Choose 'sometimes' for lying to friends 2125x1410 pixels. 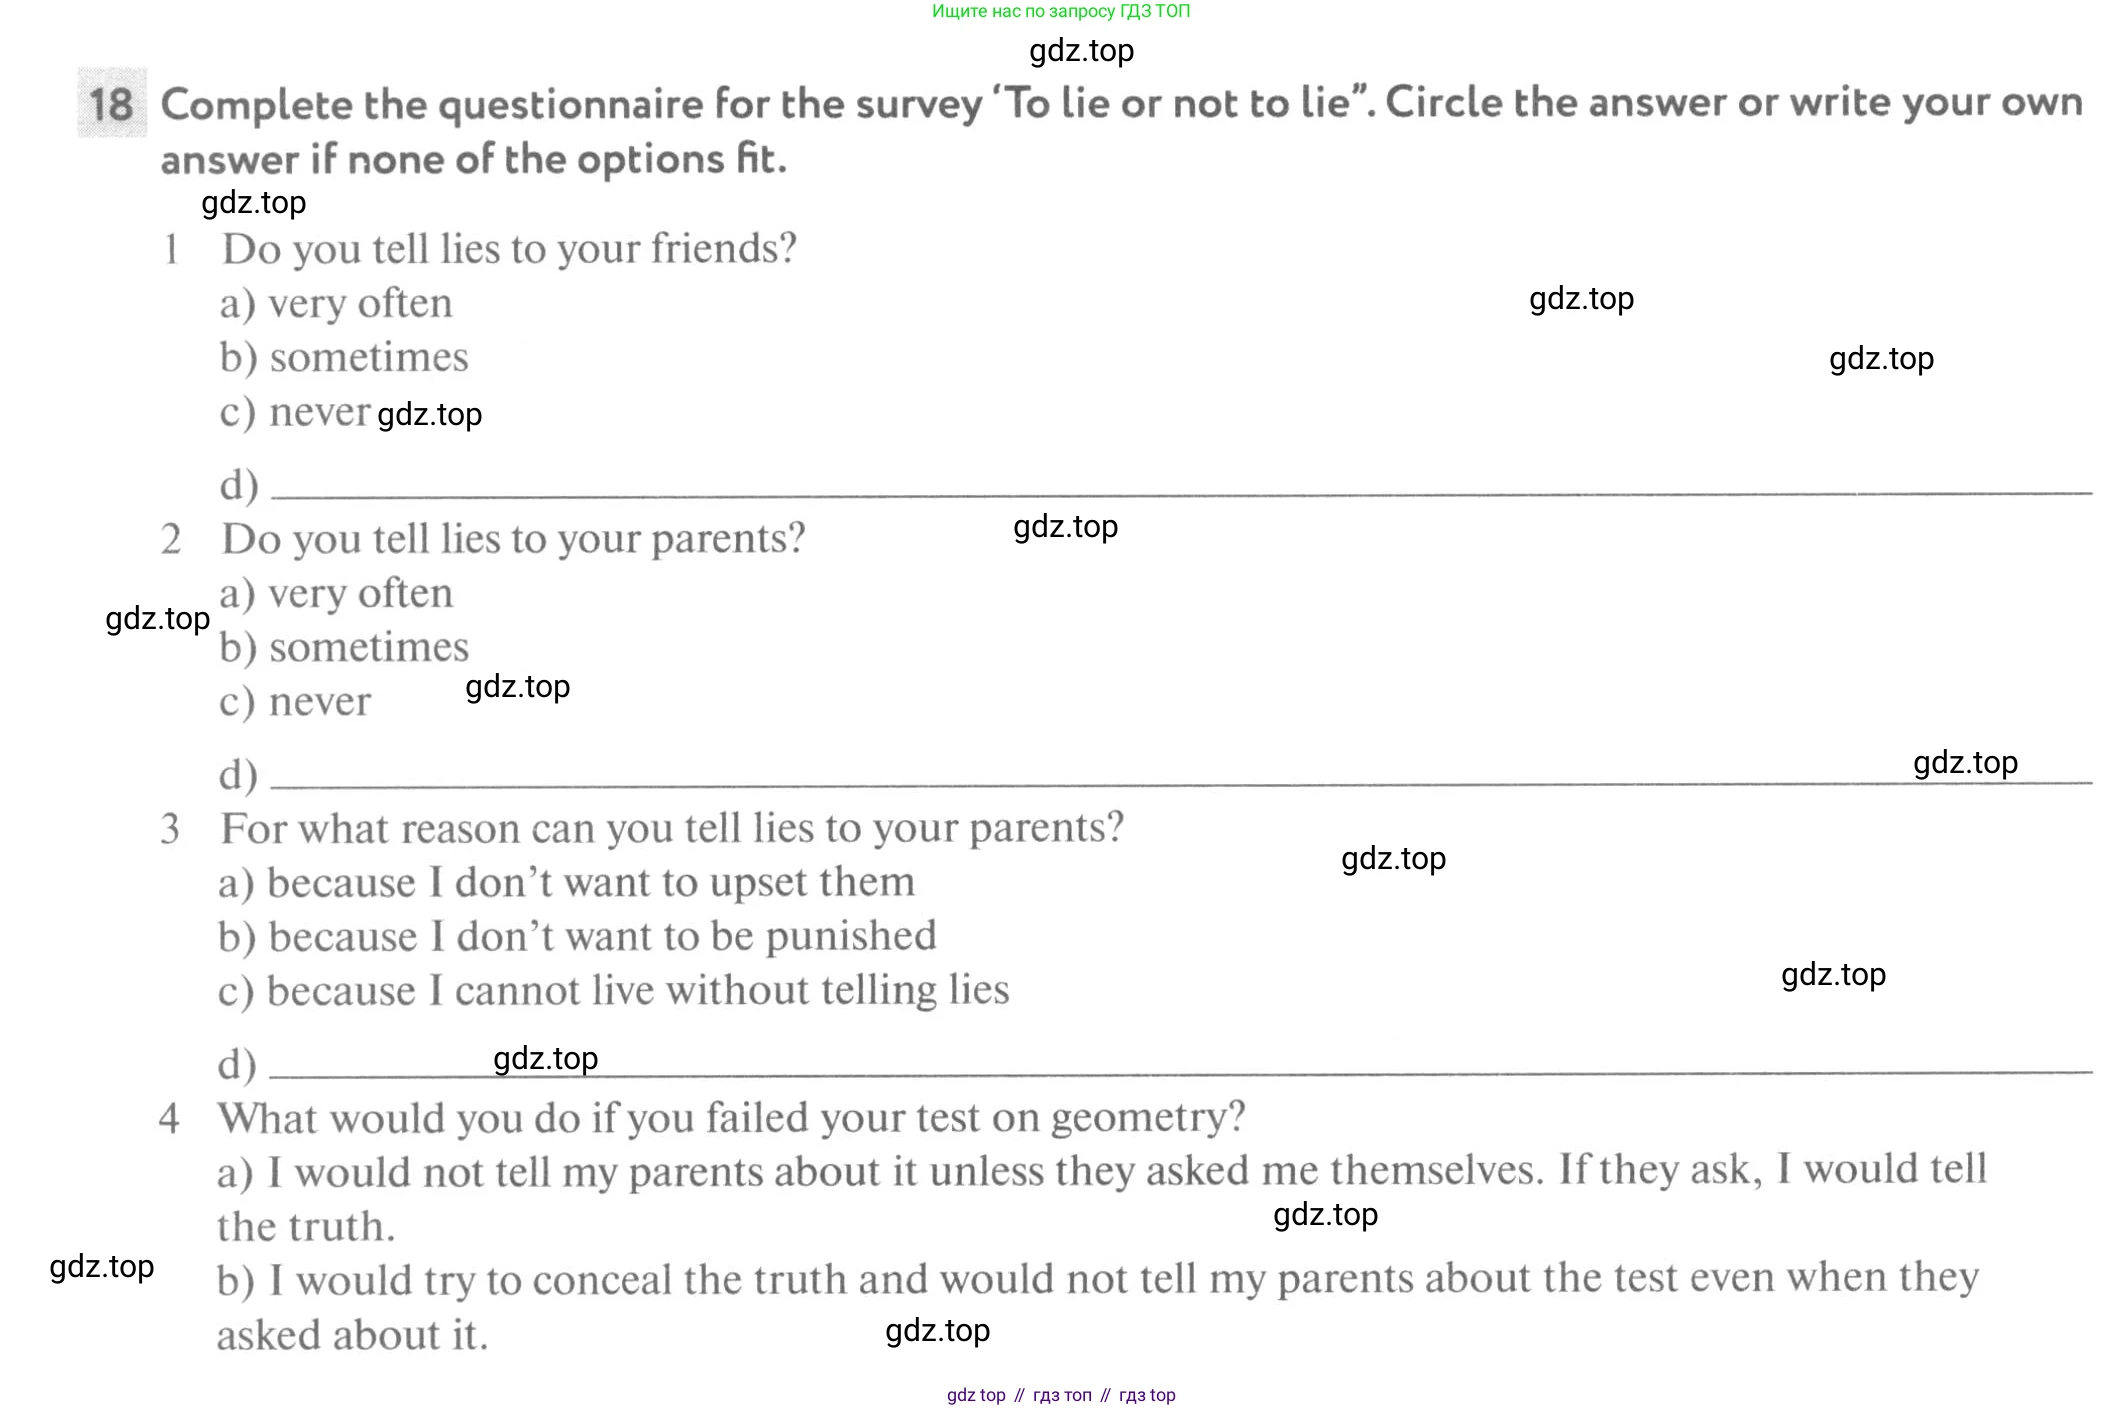[344, 357]
